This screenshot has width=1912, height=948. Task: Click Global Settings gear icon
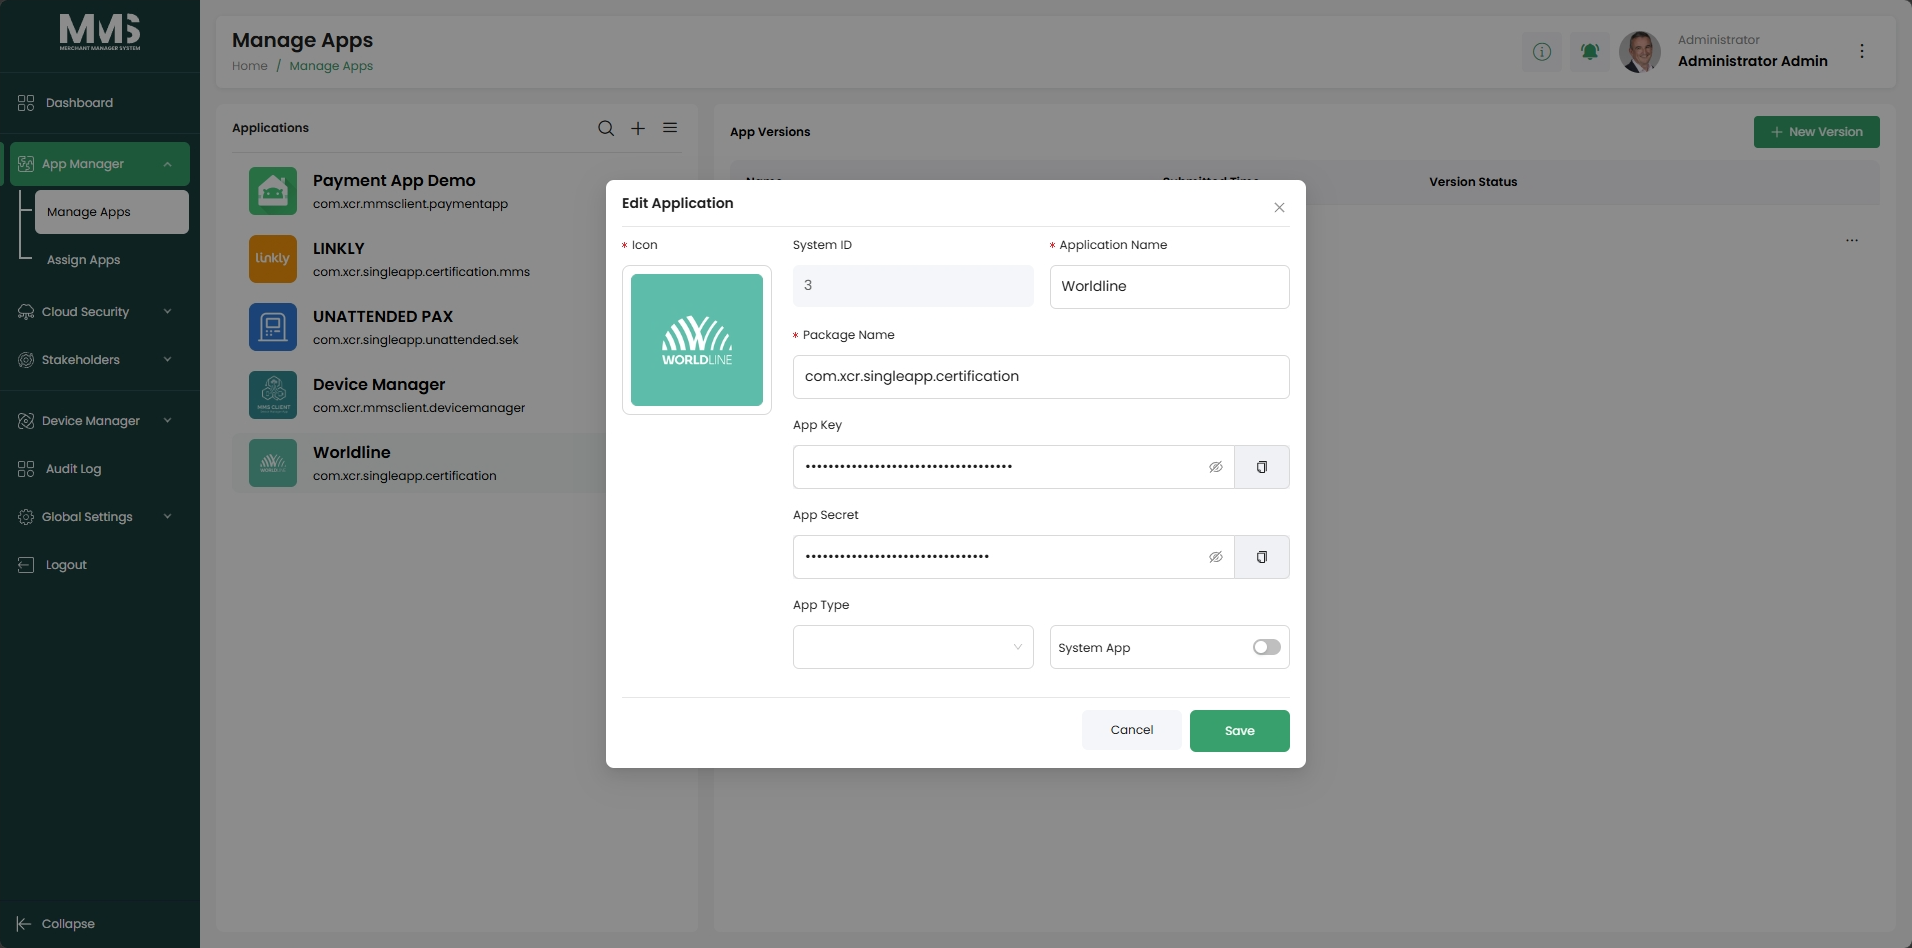(x=26, y=517)
